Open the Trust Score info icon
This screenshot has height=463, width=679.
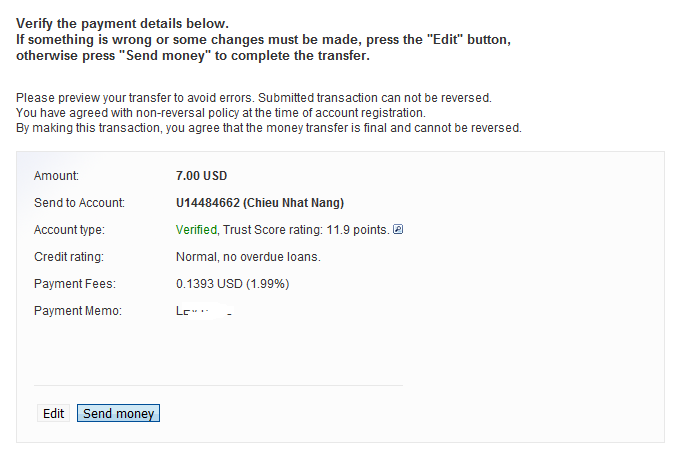coord(398,230)
